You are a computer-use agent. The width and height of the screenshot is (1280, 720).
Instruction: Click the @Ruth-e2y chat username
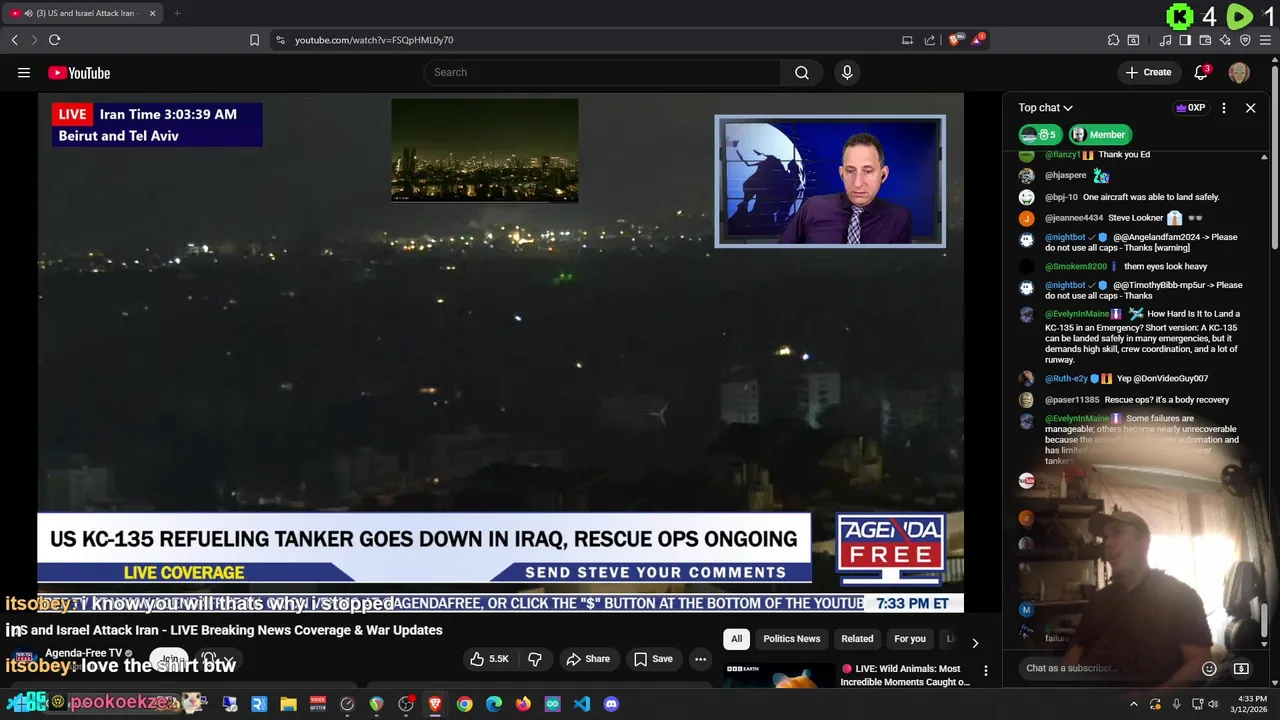coord(1066,379)
